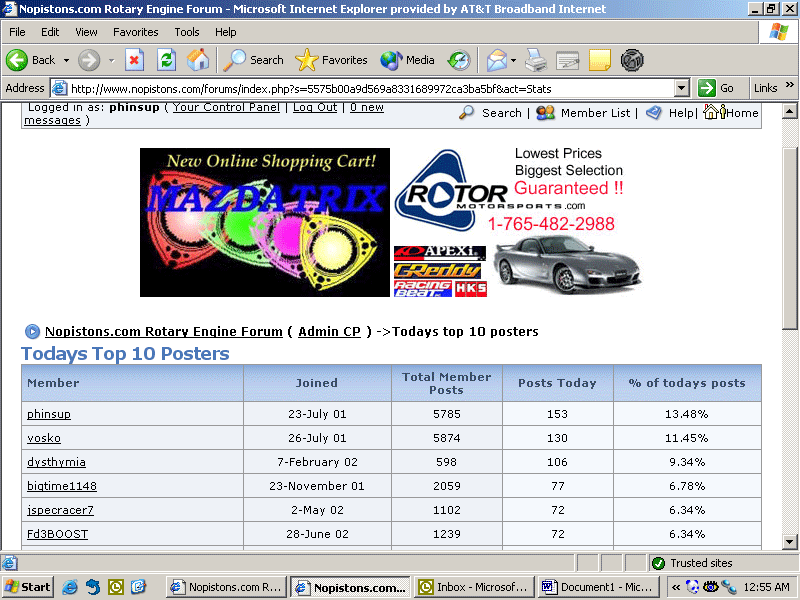Open the History toolbar icon
The width and height of the screenshot is (800, 600).
459,60
